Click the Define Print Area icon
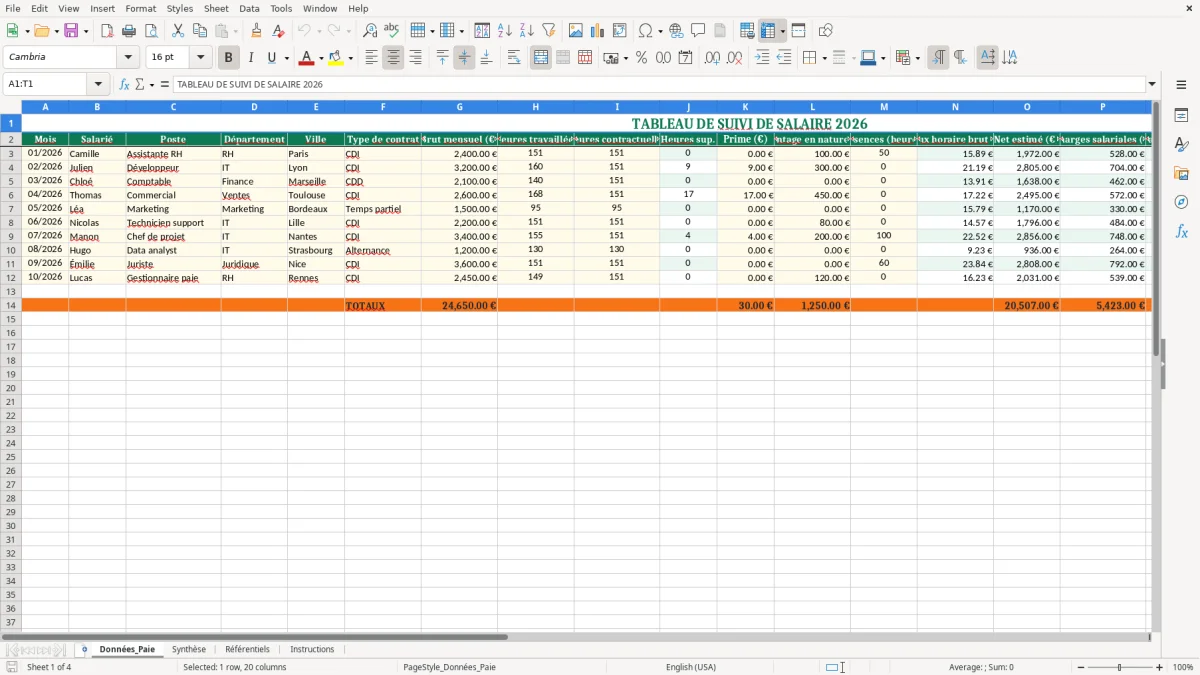This screenshot has width=1200, height=675. (x=747, y=31)
